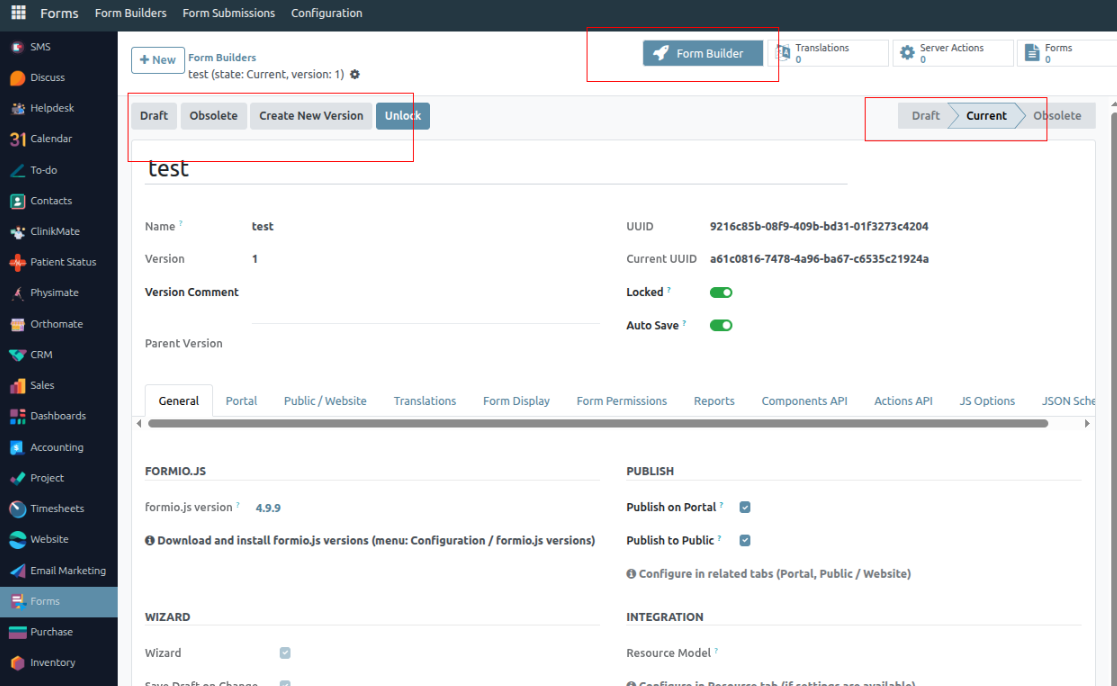Viewport: 1117px width, 686px height.
Task: Open Email Marketing app icon
Action: [x=18, y=570]
